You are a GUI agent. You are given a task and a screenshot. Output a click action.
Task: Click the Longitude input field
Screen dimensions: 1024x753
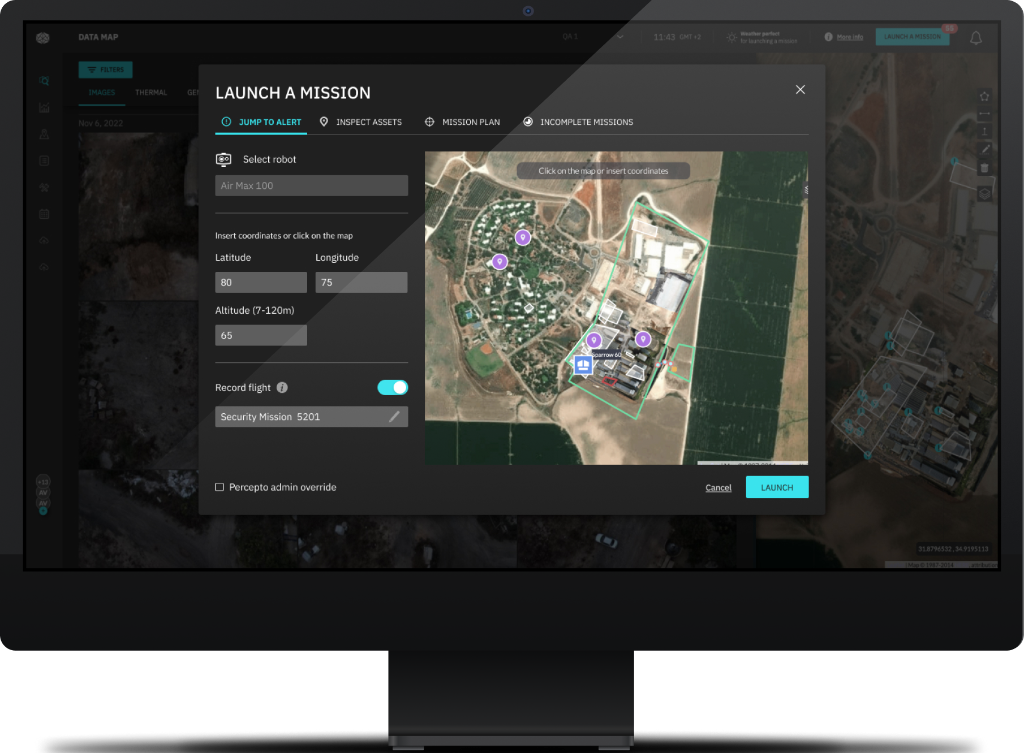pyautogui.click(x=361, y=283)
